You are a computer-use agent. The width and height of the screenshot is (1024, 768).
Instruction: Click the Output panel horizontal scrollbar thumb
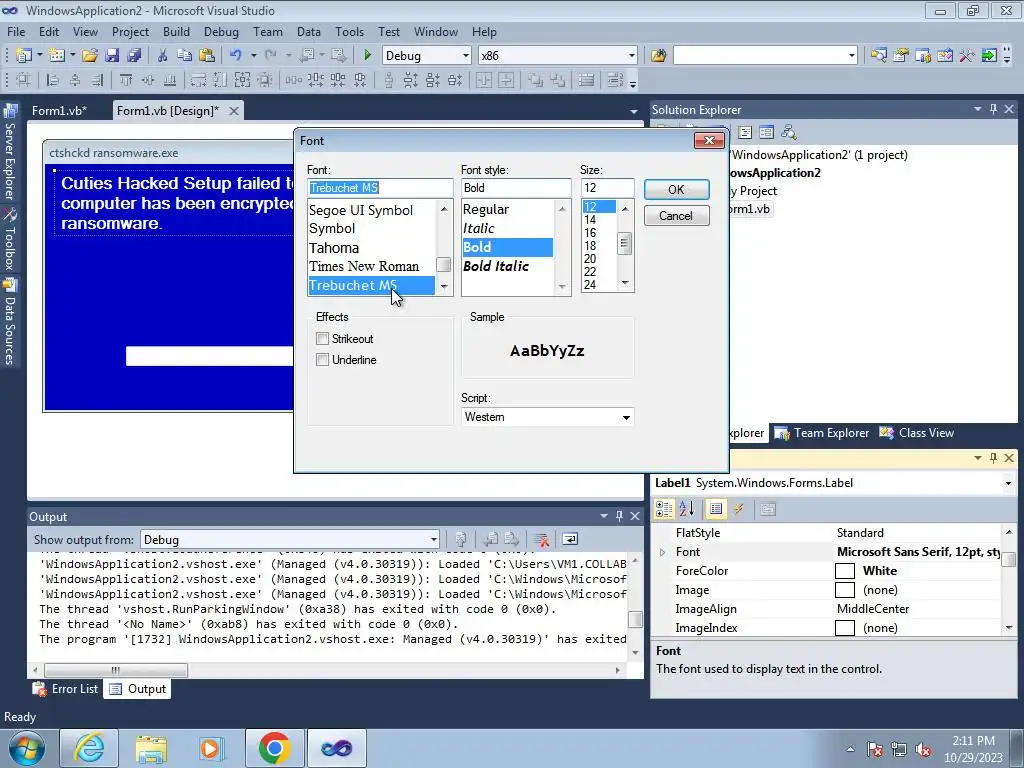click(116, 670)
